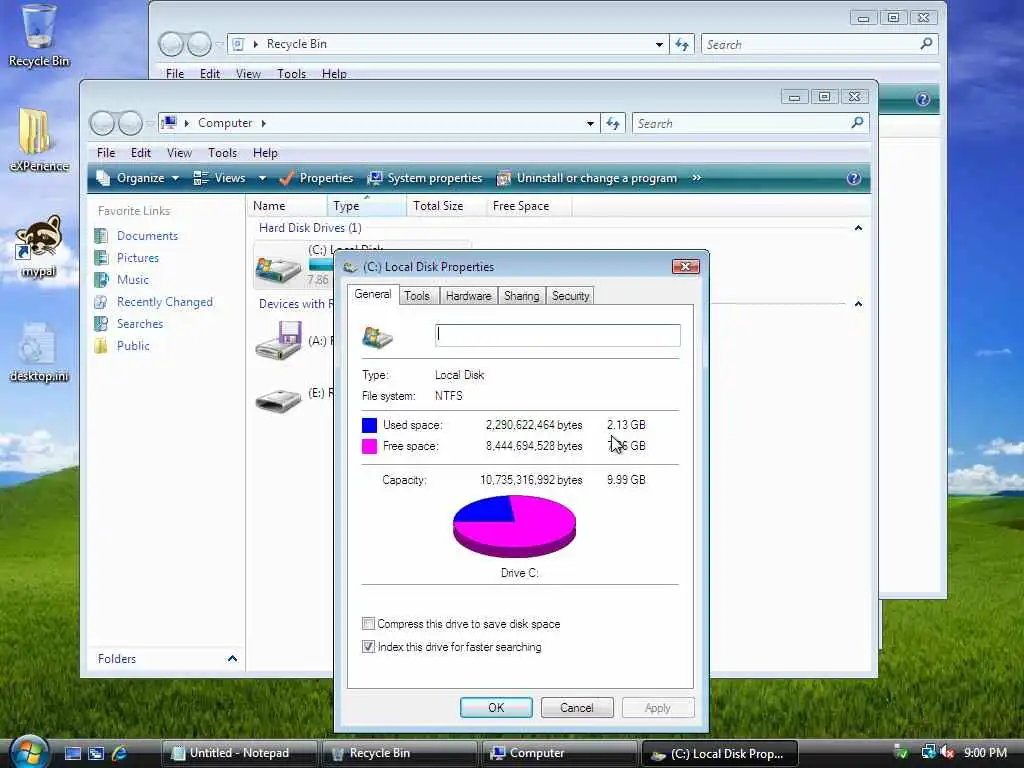
Task: Click Back button in Recycle Bin window
Action: coord(171,44)
